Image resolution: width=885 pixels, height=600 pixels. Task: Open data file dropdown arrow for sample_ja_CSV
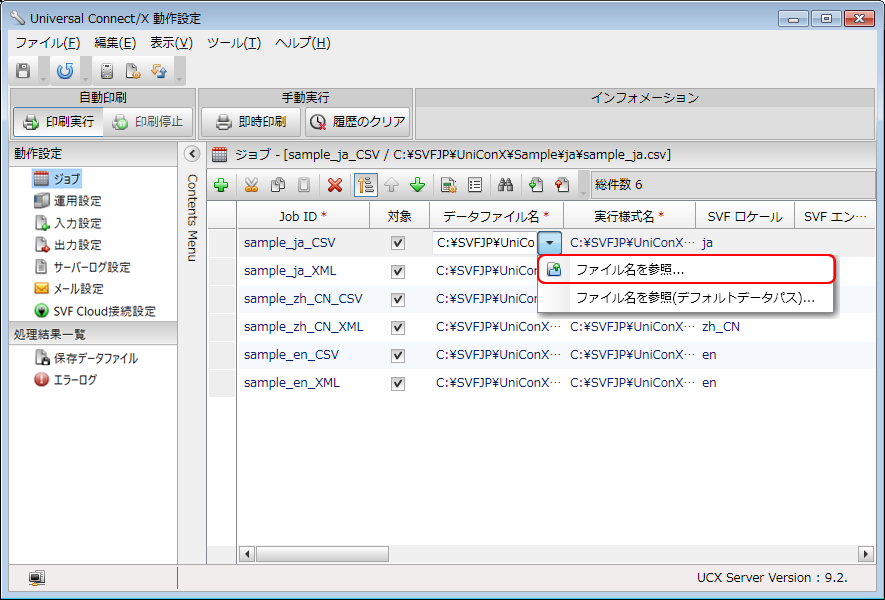coord(549,243)
